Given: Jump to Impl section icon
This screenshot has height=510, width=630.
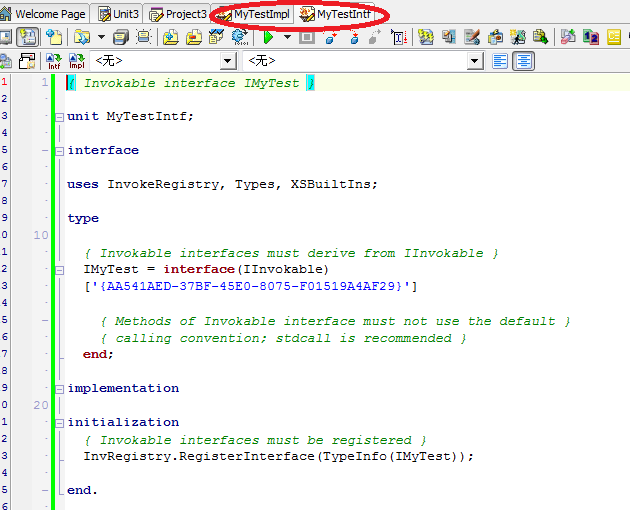Looking at the screenshot, I should tap(77, 61).
